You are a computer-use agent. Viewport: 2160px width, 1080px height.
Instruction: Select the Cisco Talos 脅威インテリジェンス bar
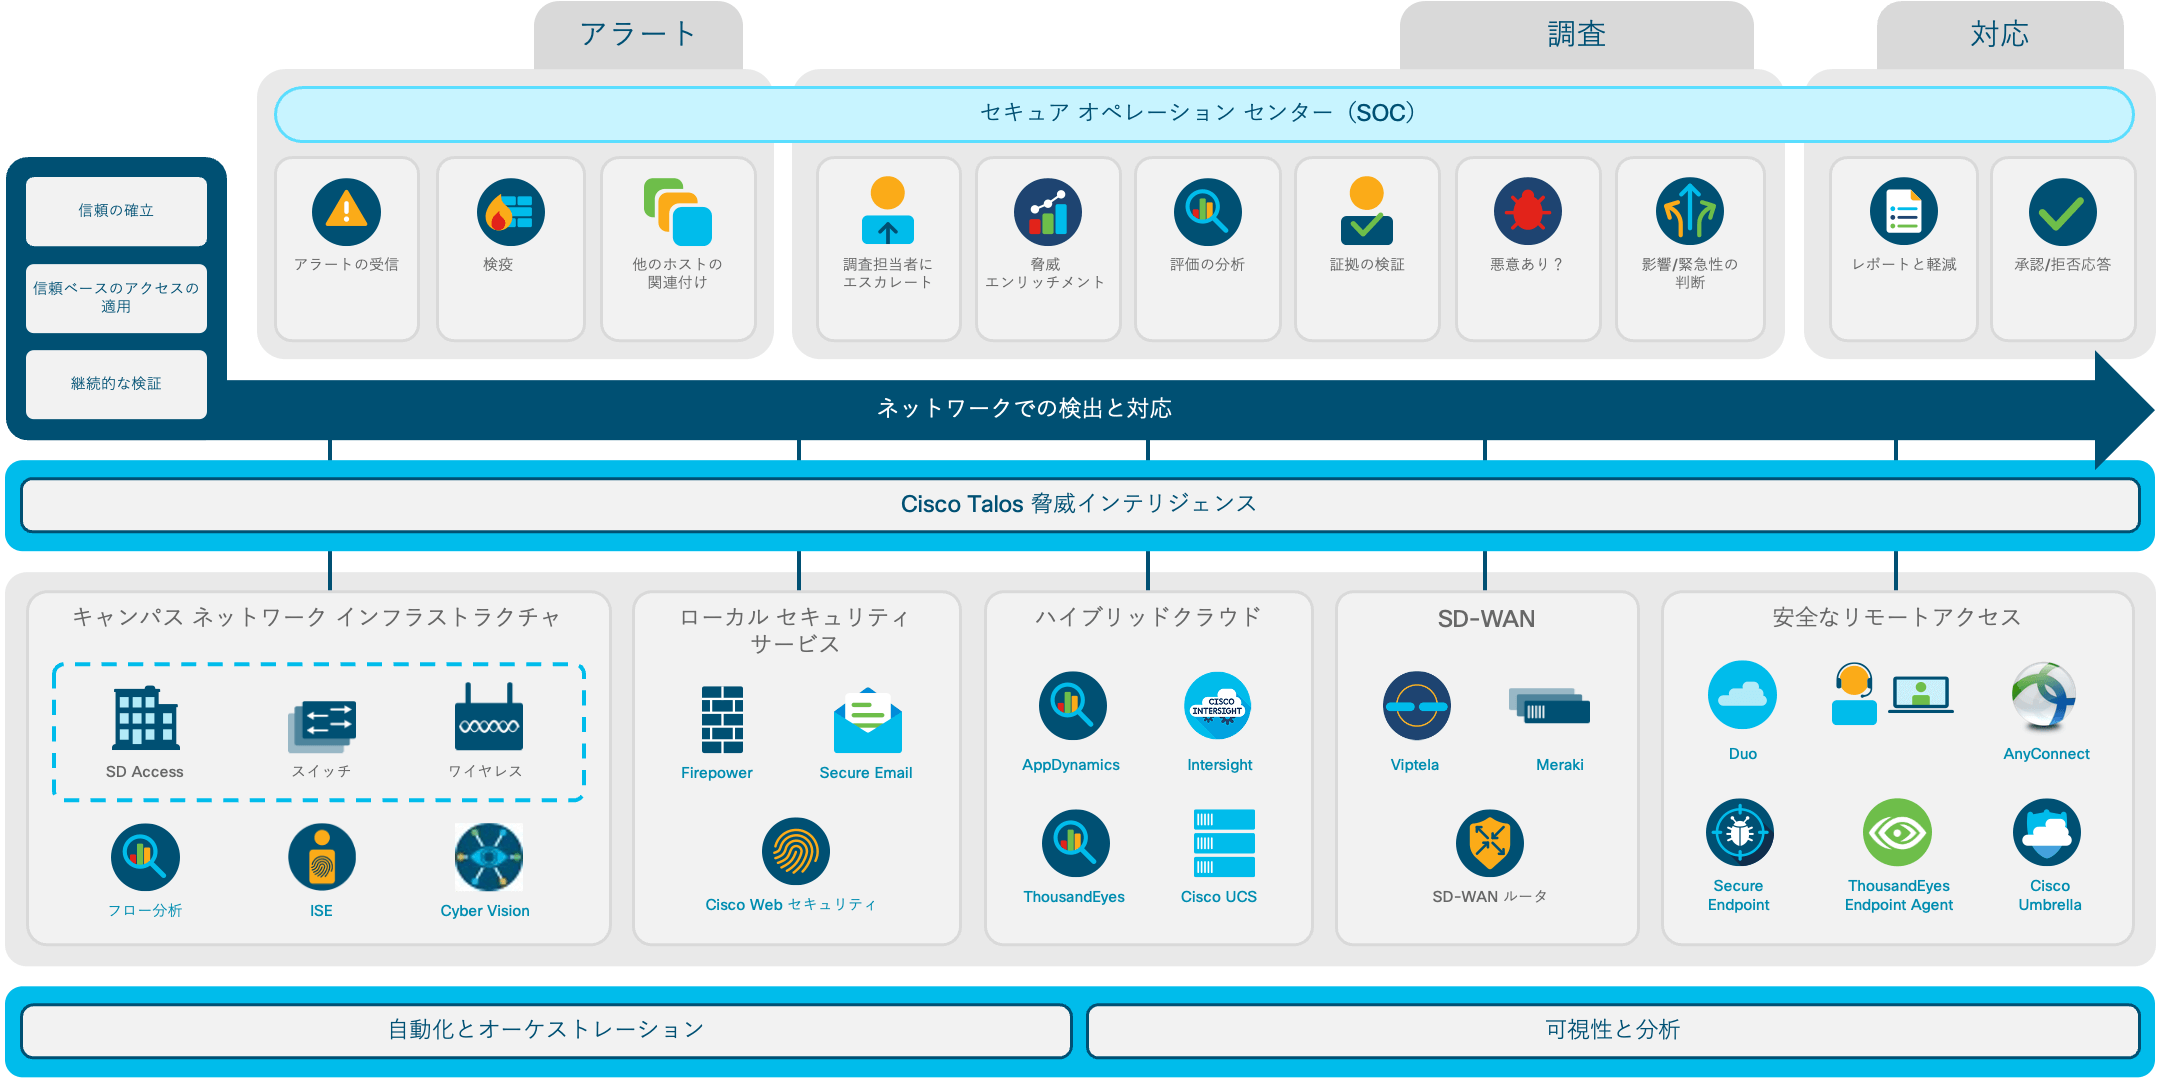point(1080,505)
